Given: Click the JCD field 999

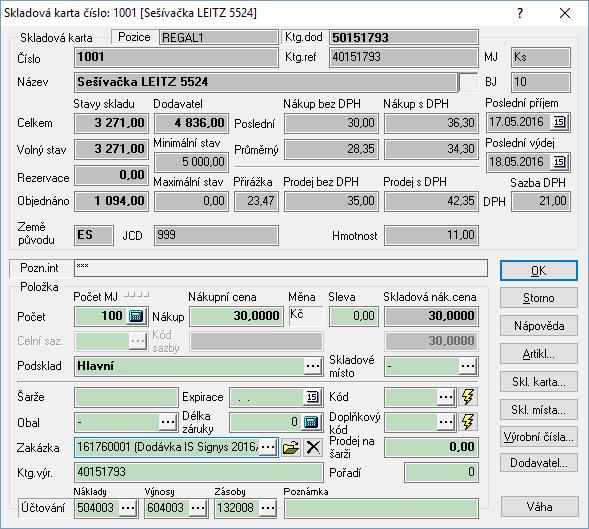Looking at the screenshot, I should [x=216, y=236].
